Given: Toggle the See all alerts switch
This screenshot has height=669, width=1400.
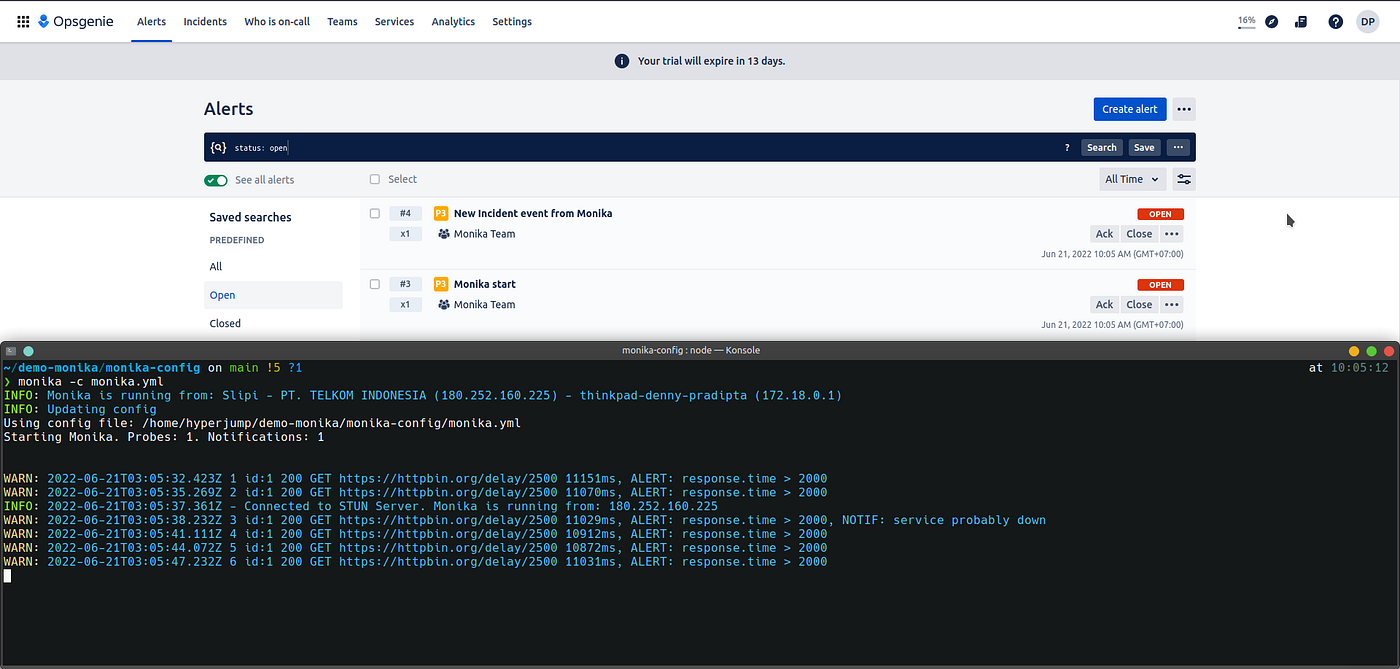Looking at the screenshot, I should coord(216,180).
